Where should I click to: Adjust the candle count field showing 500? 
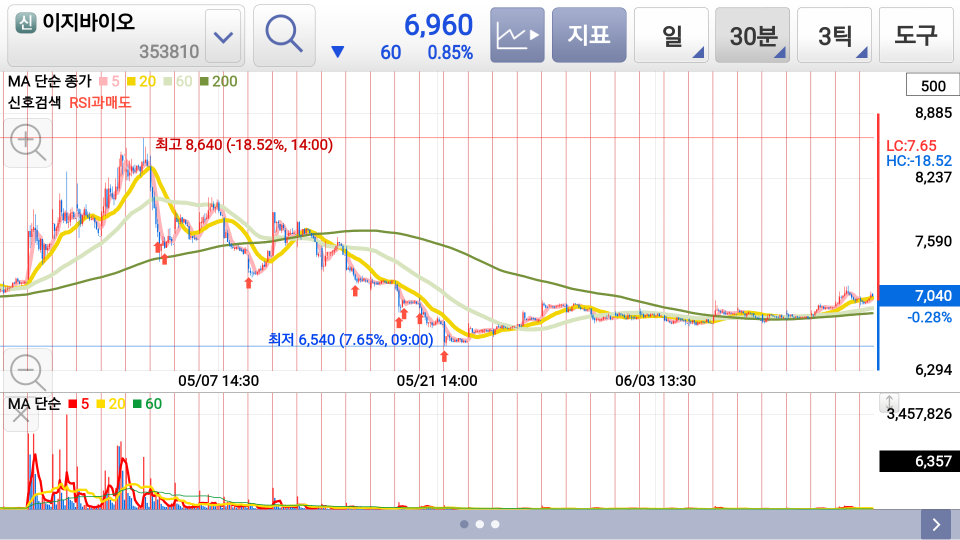(932, 85)
